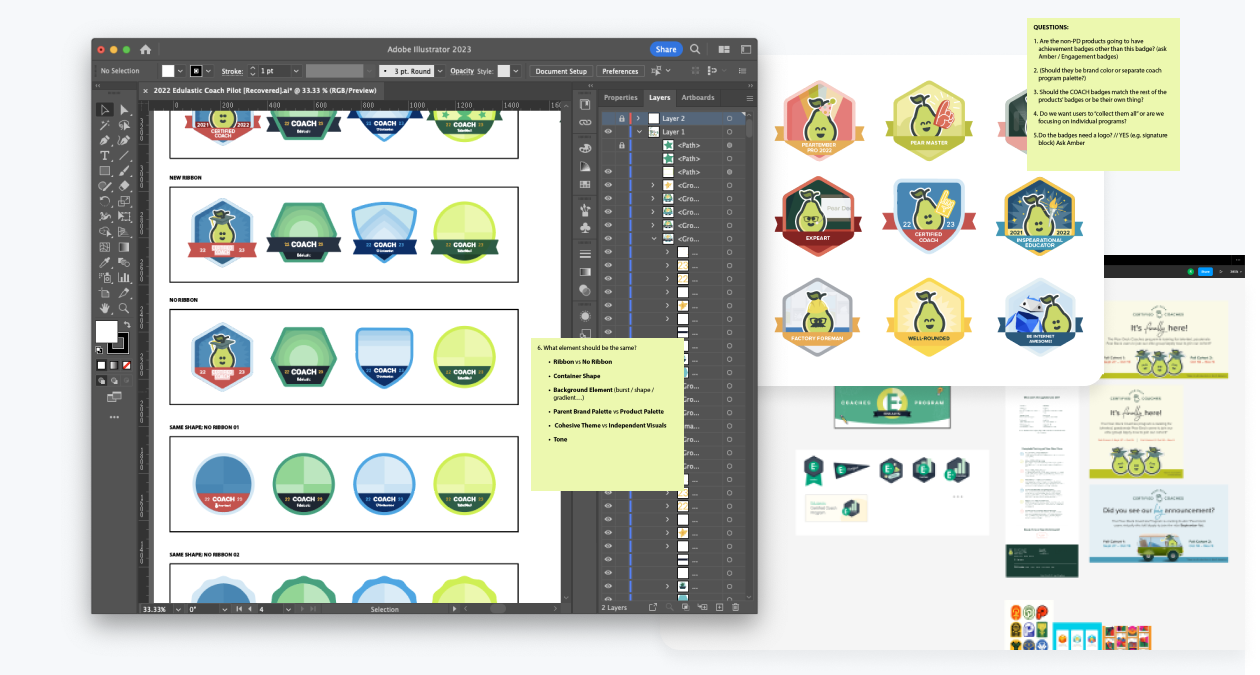Open the stroke color dropdown arrow
Screen dimensions: 1260x675
click(x=208, y=71)
